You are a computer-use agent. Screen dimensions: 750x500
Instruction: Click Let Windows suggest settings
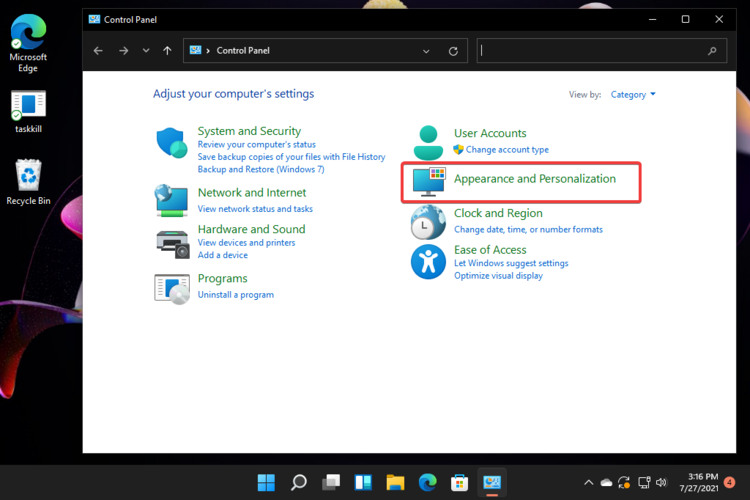(511, 263)
